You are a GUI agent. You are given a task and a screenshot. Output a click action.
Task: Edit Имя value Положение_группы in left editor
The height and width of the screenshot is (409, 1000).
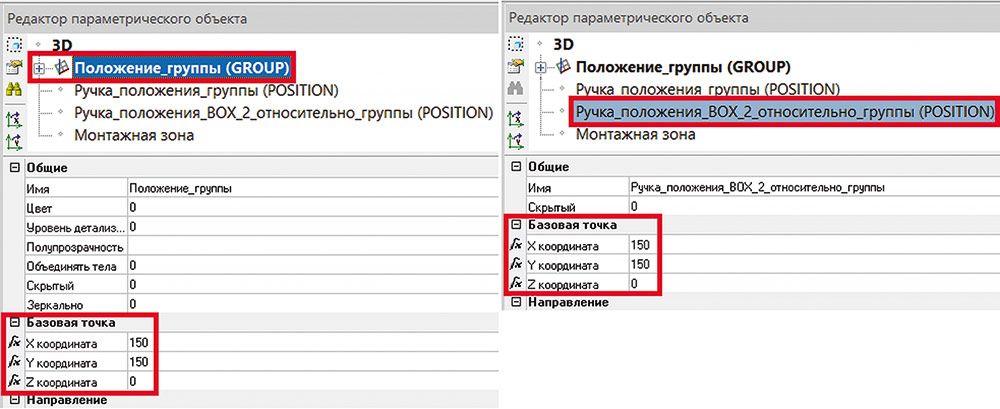click(x=311, y=189)
